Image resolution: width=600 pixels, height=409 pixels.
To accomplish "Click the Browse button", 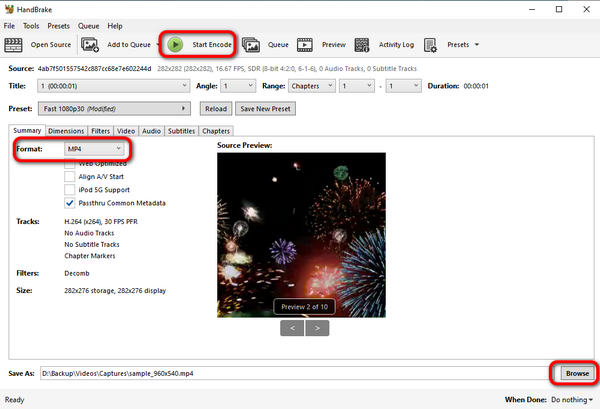I will [x=577, y=373].
